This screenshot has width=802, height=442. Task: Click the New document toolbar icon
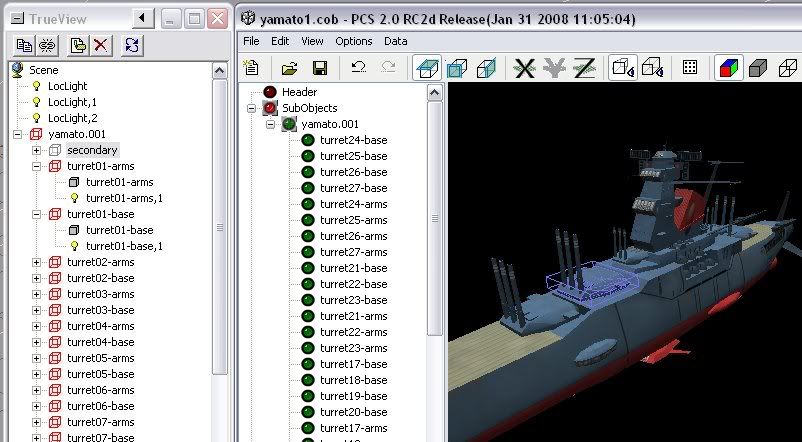click(x=252, y=68)
